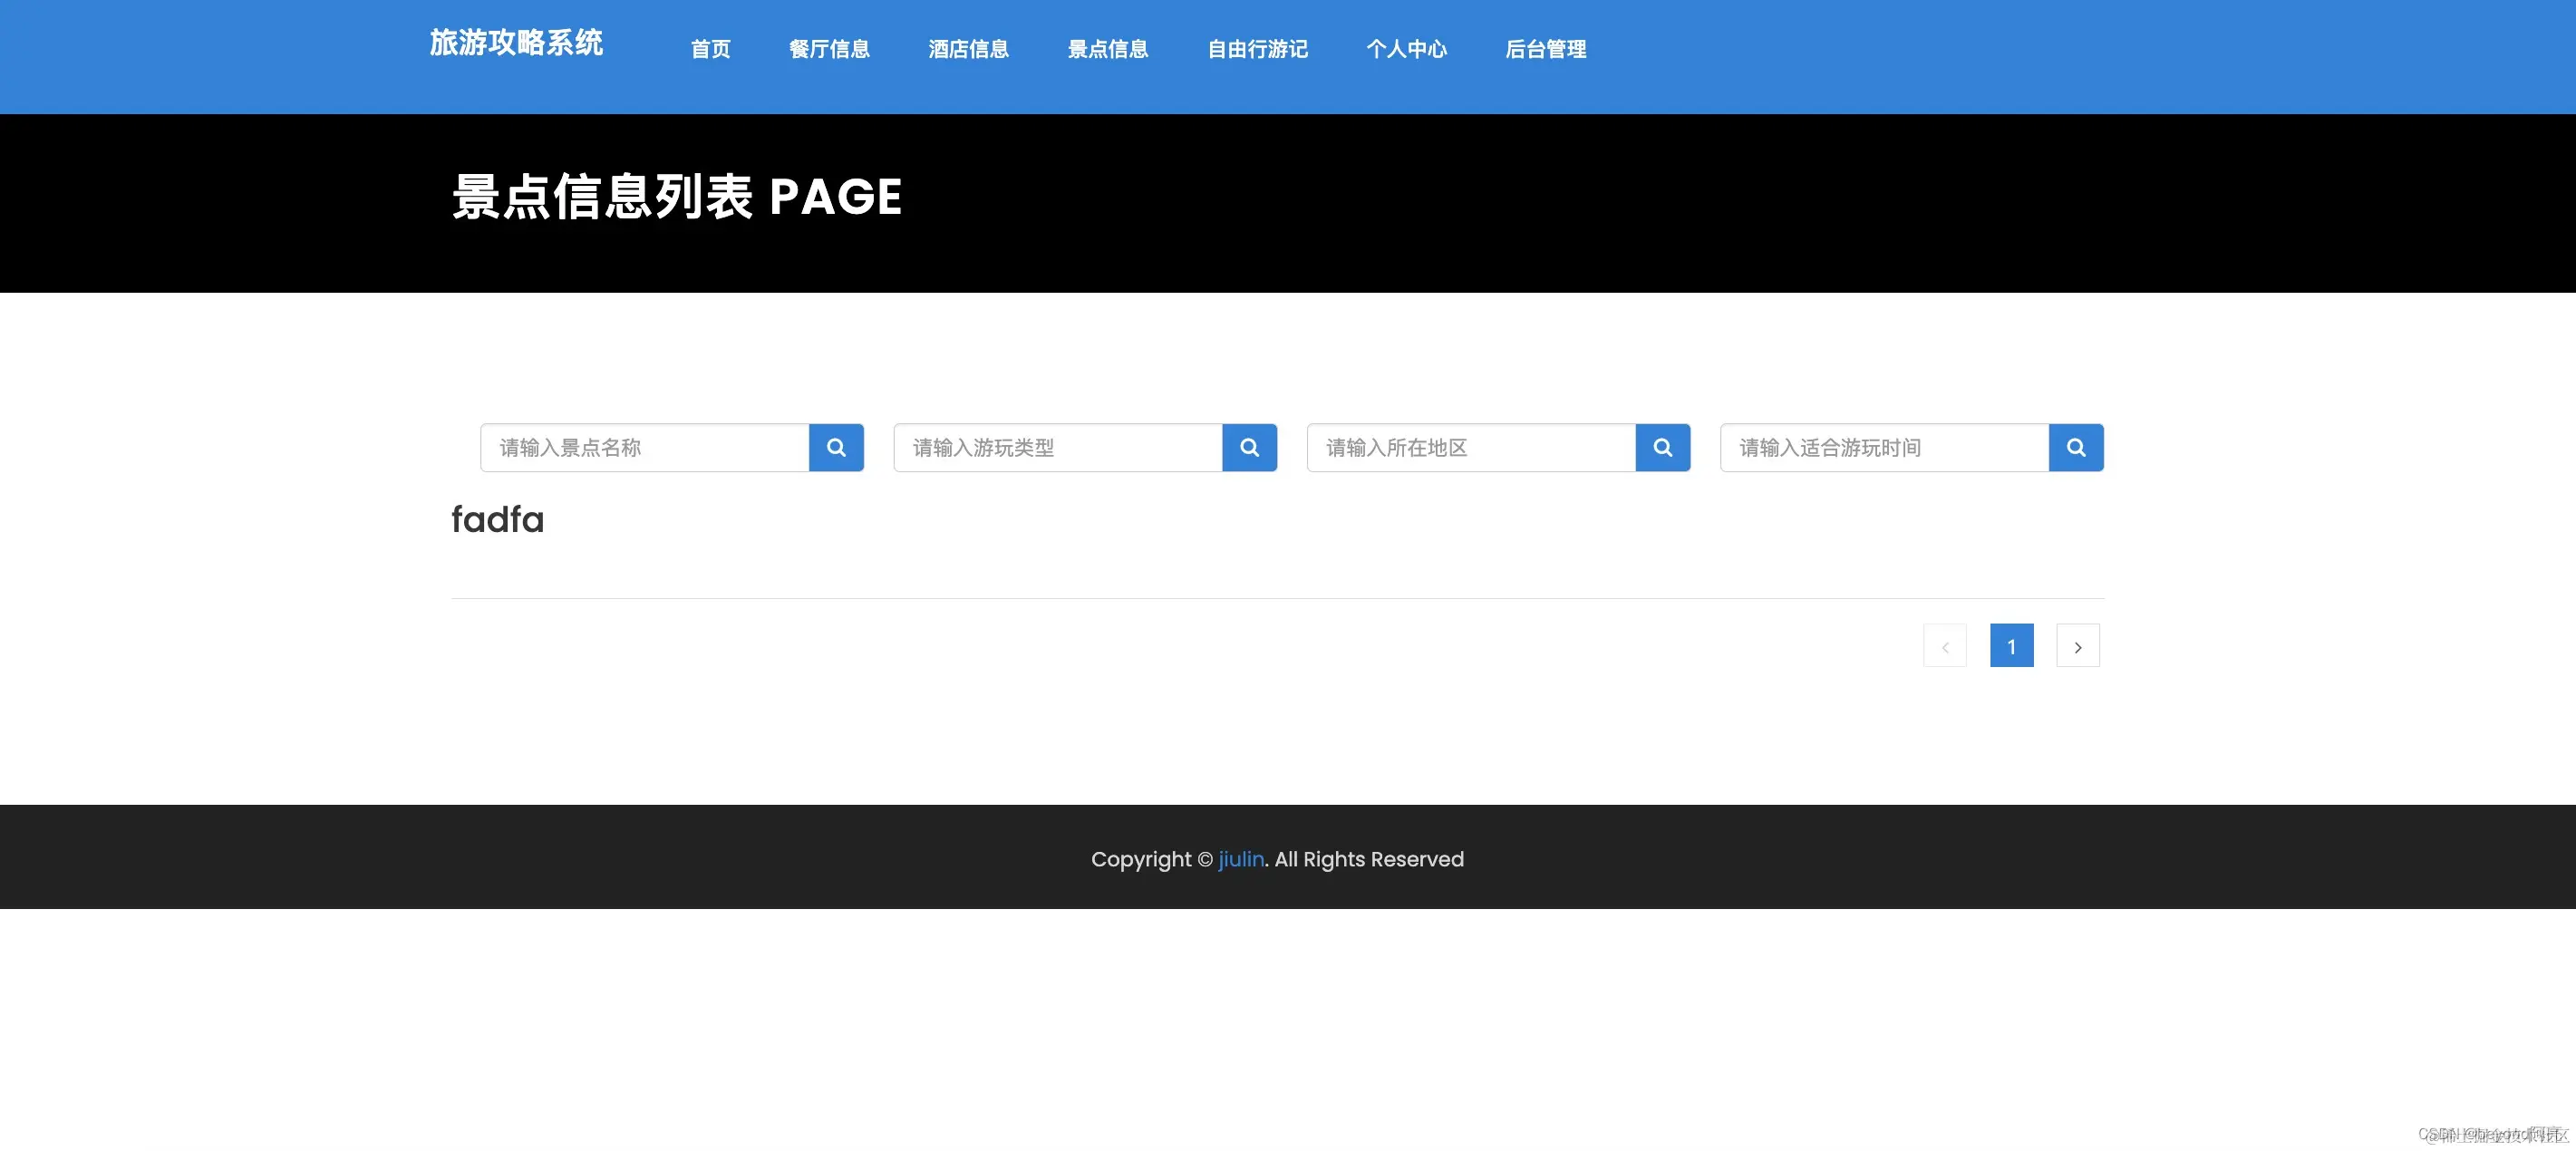Open the fadfa attraction entry

[497, 520]
